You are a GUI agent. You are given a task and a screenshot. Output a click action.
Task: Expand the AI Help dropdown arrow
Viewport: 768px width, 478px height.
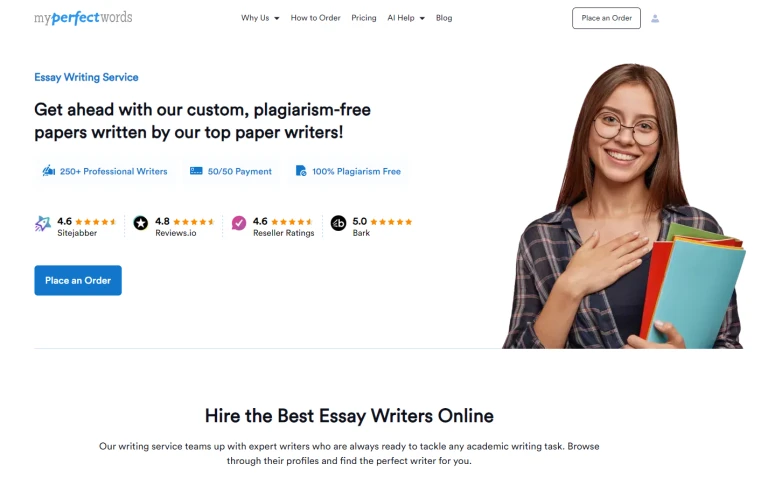click(422, 18)
